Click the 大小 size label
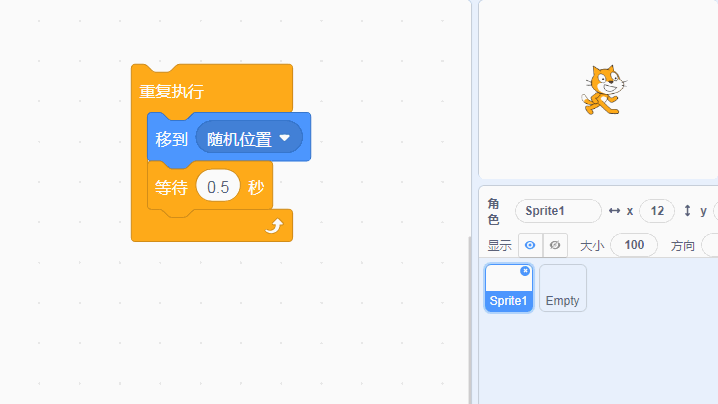 pyautogui.click(x=592, y=246)
